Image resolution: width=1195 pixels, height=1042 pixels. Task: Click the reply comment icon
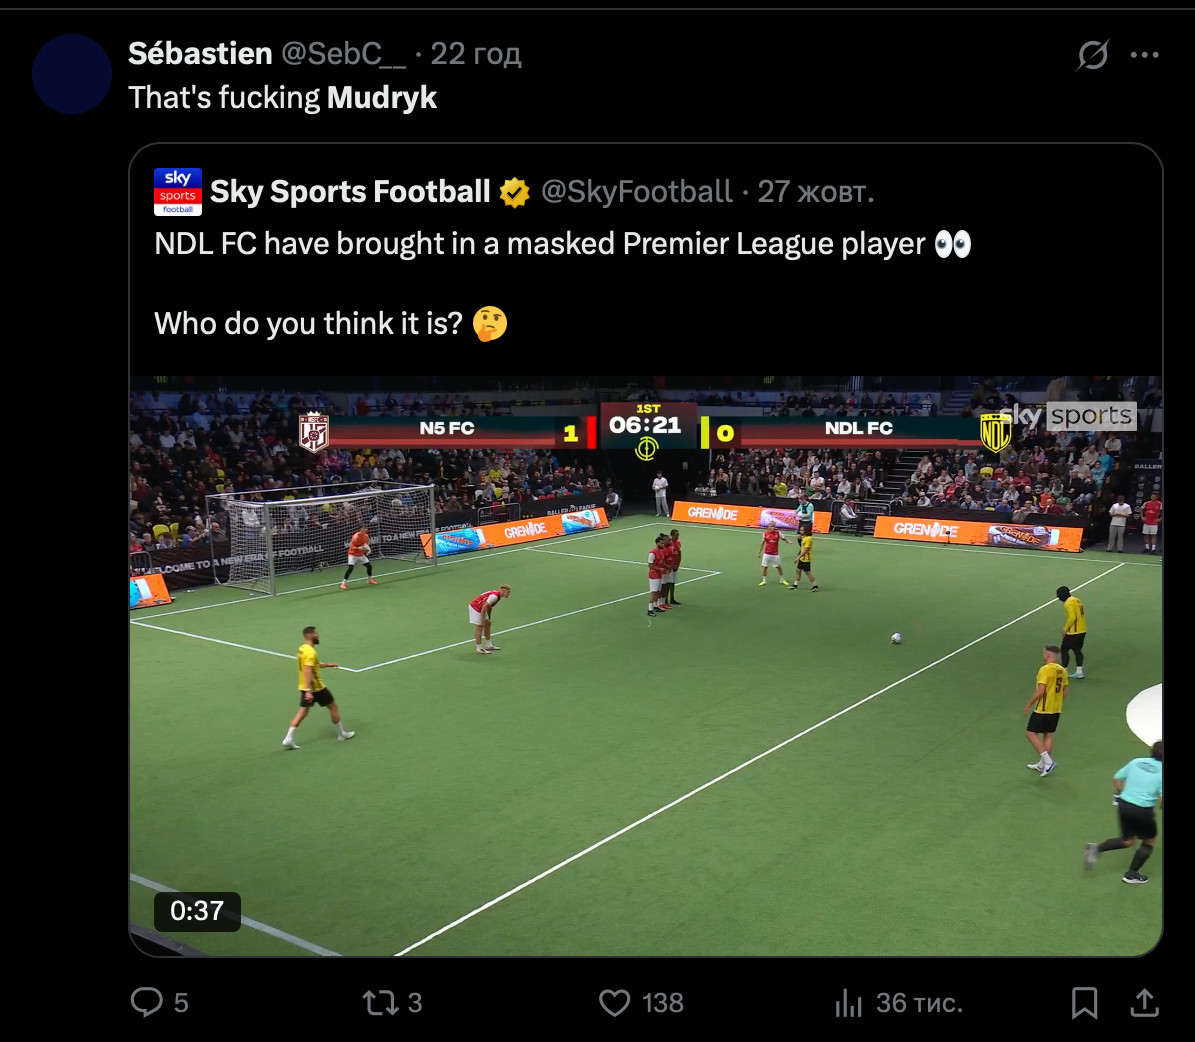[147, 1002]
